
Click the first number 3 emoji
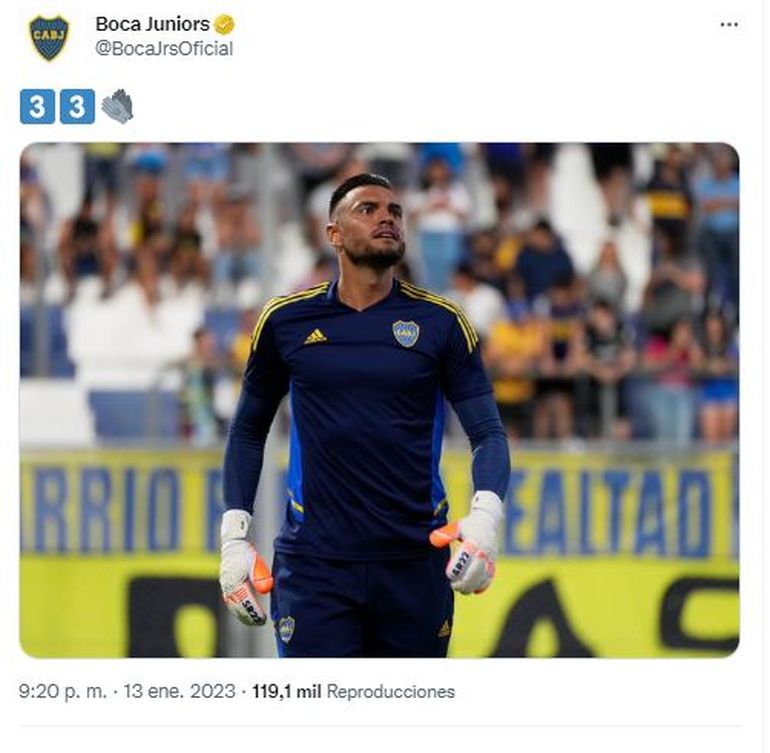pyautogui.click(x=37, y=107)
